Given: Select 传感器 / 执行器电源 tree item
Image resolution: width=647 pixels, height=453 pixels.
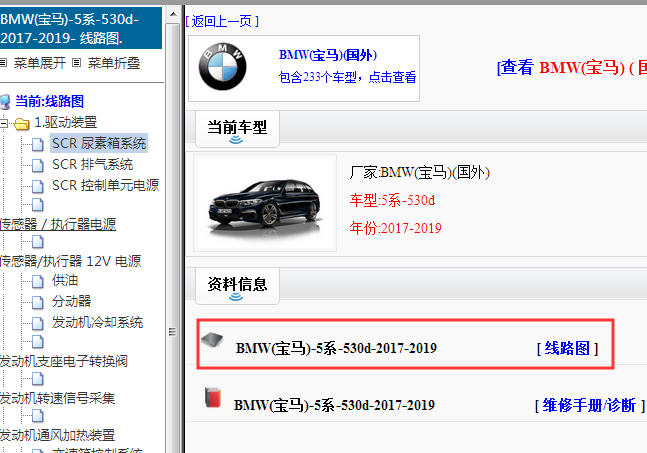Looking at the screenshot, I should point(58,224).
